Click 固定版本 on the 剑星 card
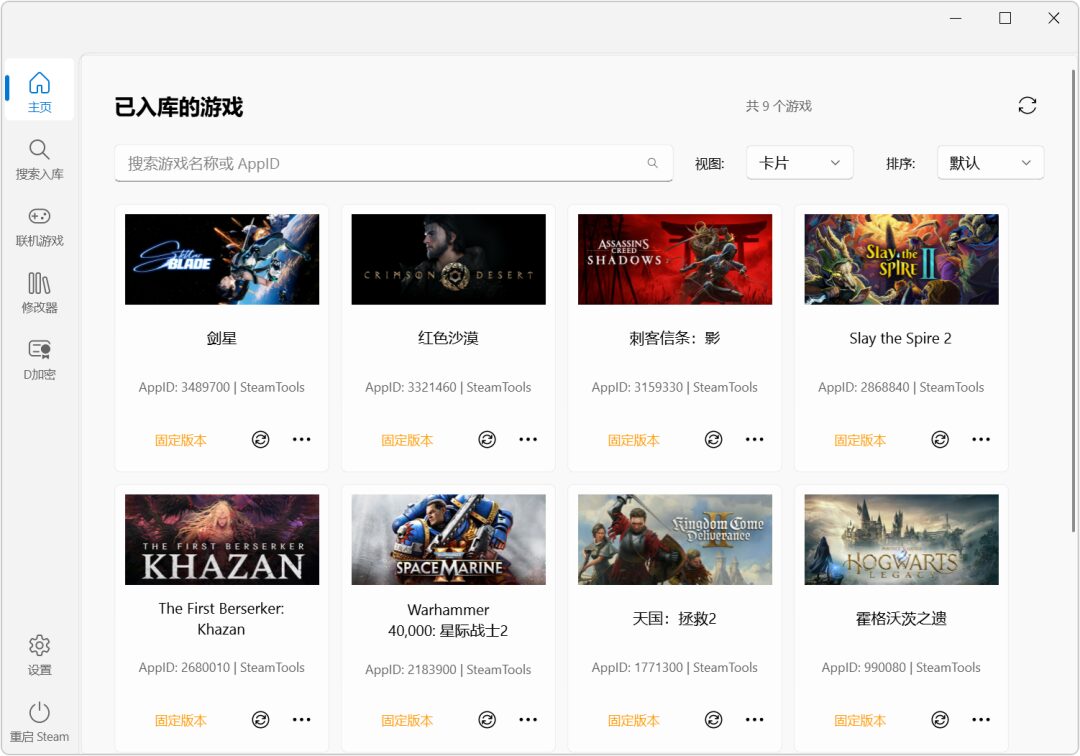 pyautogui.click(x=180, y=440)
